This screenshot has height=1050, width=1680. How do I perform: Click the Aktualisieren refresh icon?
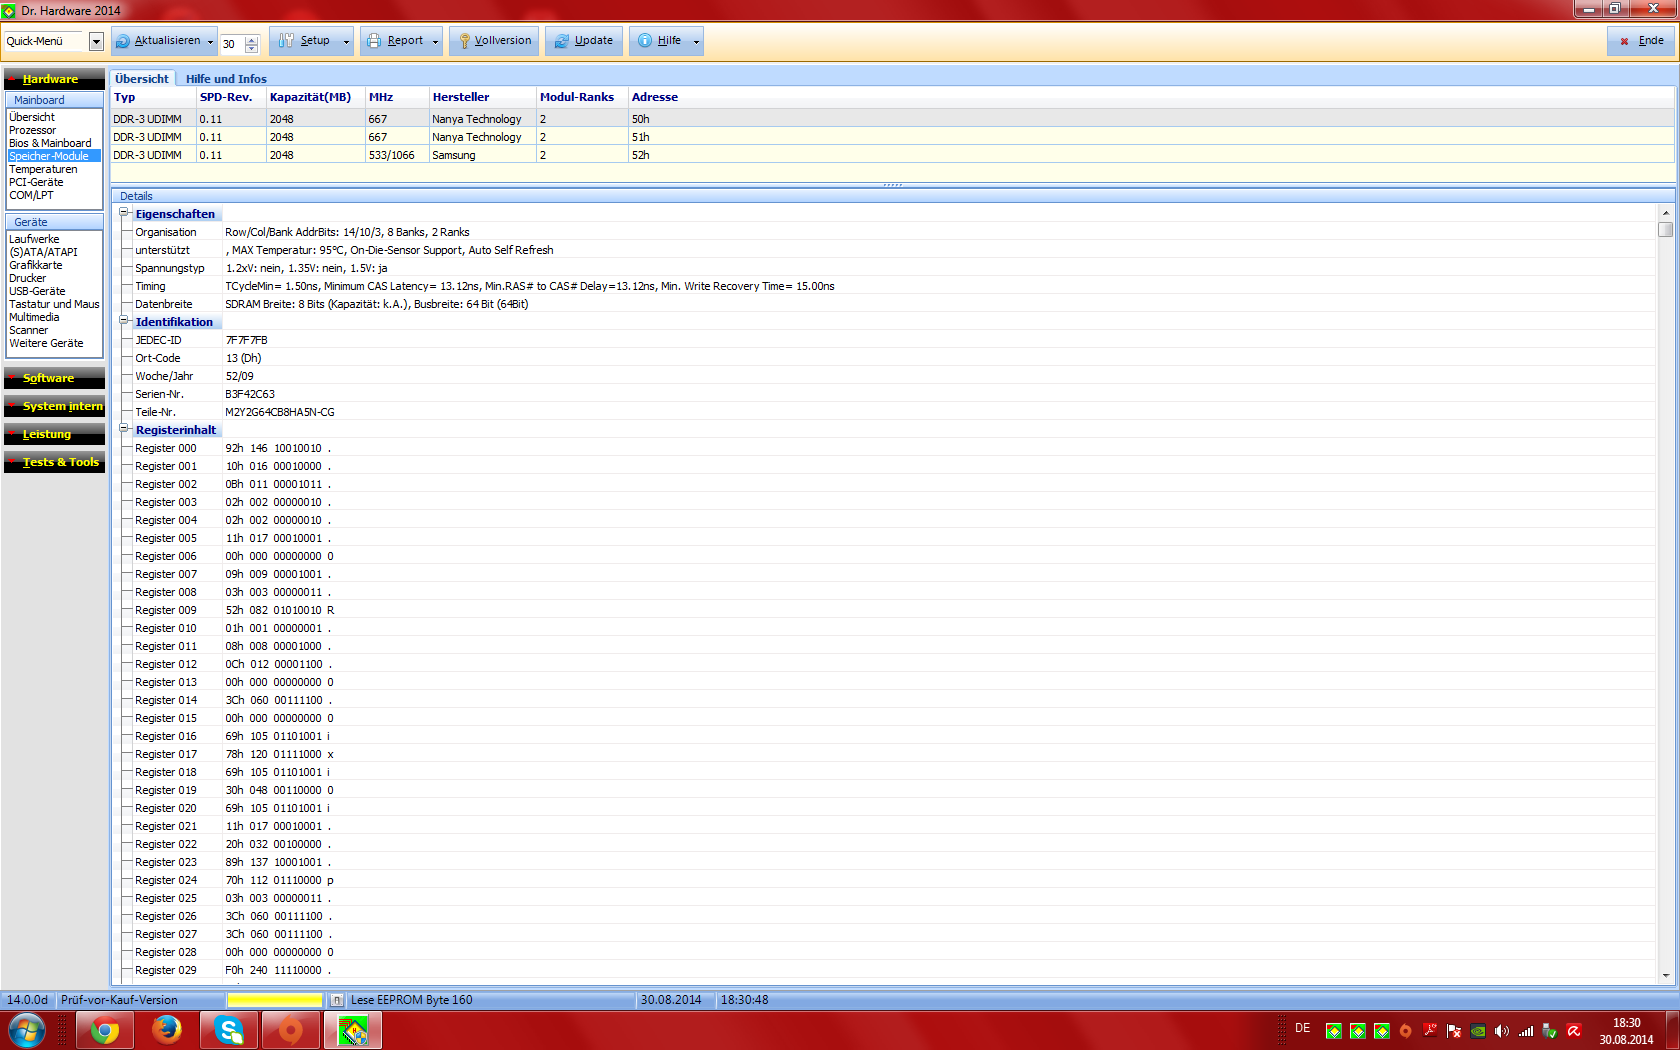point(123,41)
